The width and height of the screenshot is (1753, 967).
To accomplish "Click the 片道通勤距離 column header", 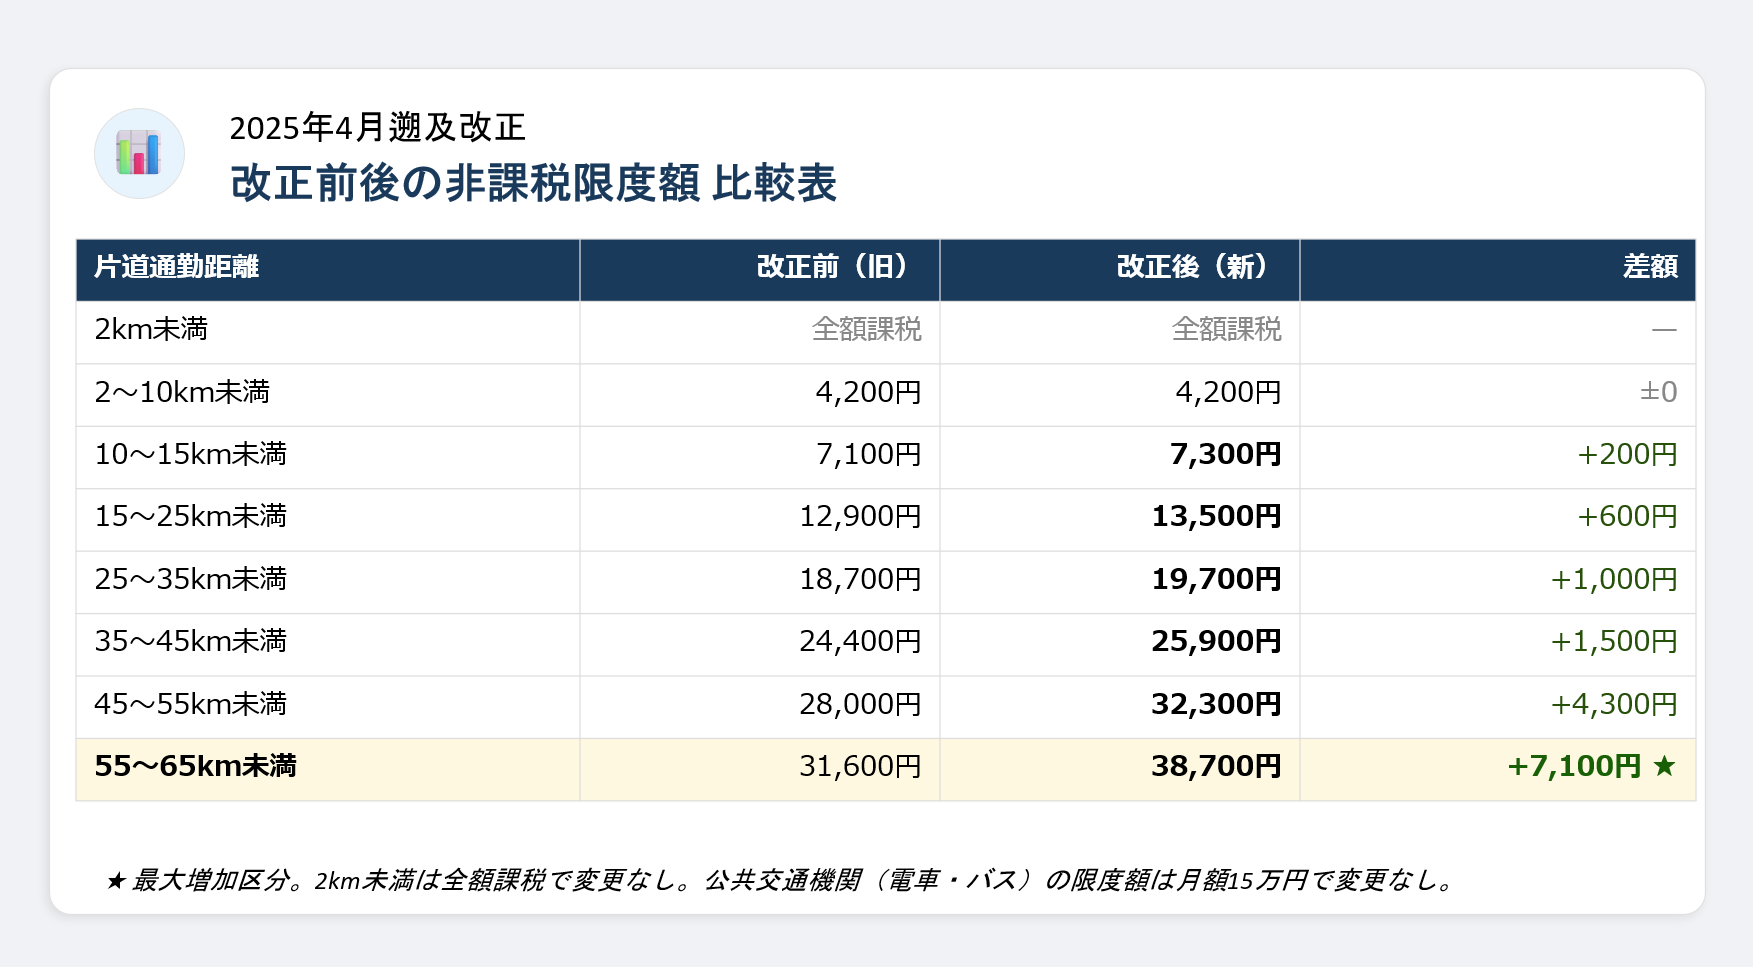I will coord(177,267).
